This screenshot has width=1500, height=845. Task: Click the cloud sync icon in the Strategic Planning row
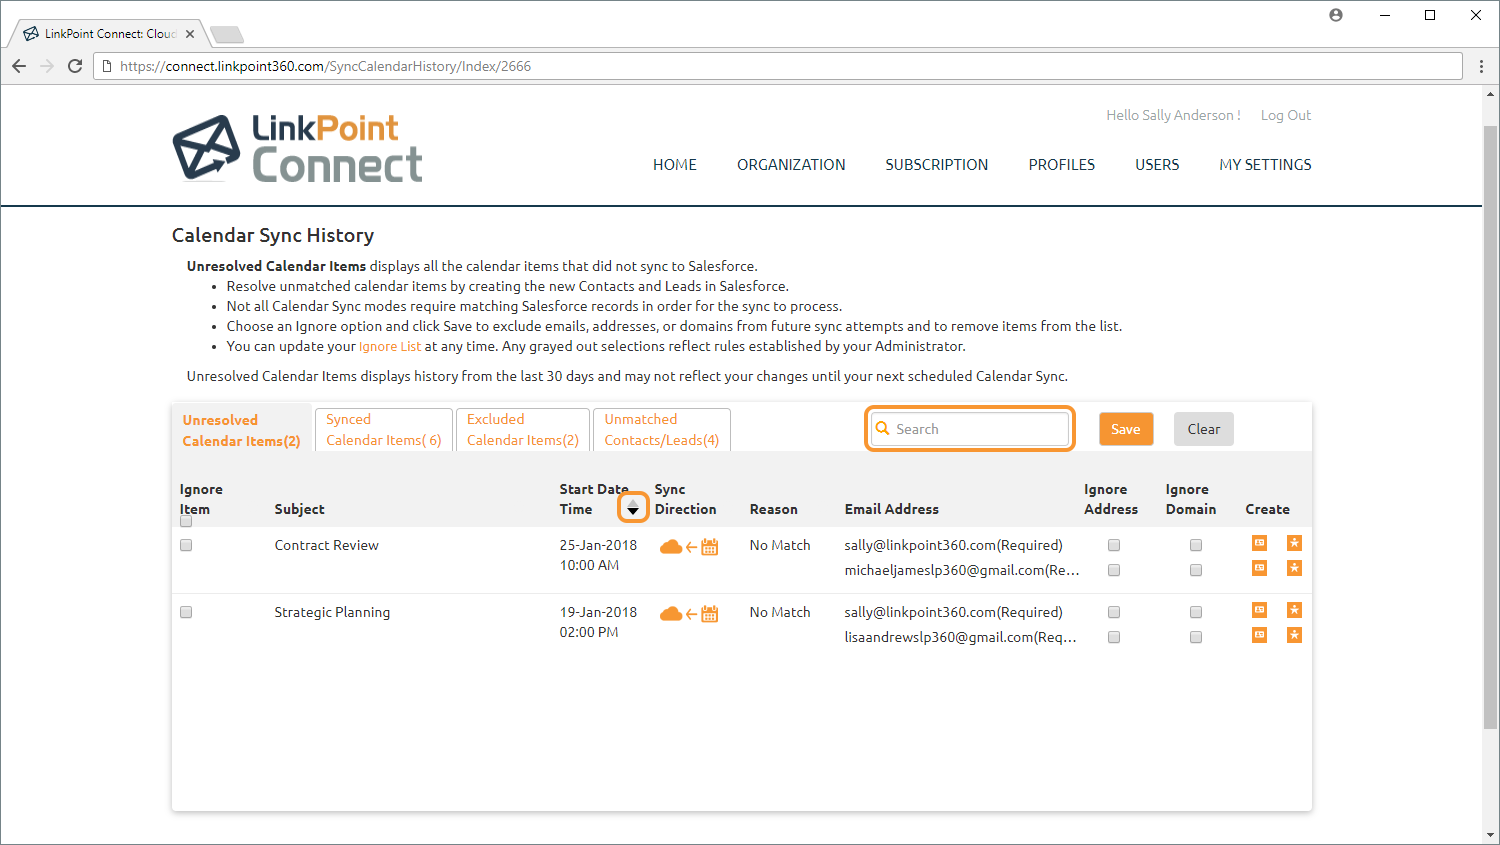coord(671,614)
